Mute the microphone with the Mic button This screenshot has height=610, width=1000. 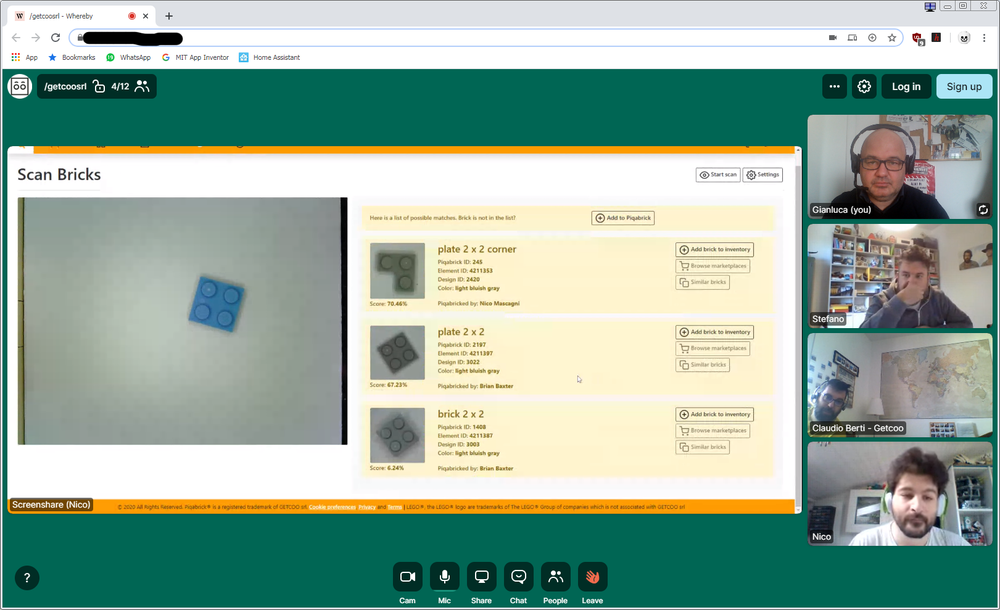tap(445, 577)
